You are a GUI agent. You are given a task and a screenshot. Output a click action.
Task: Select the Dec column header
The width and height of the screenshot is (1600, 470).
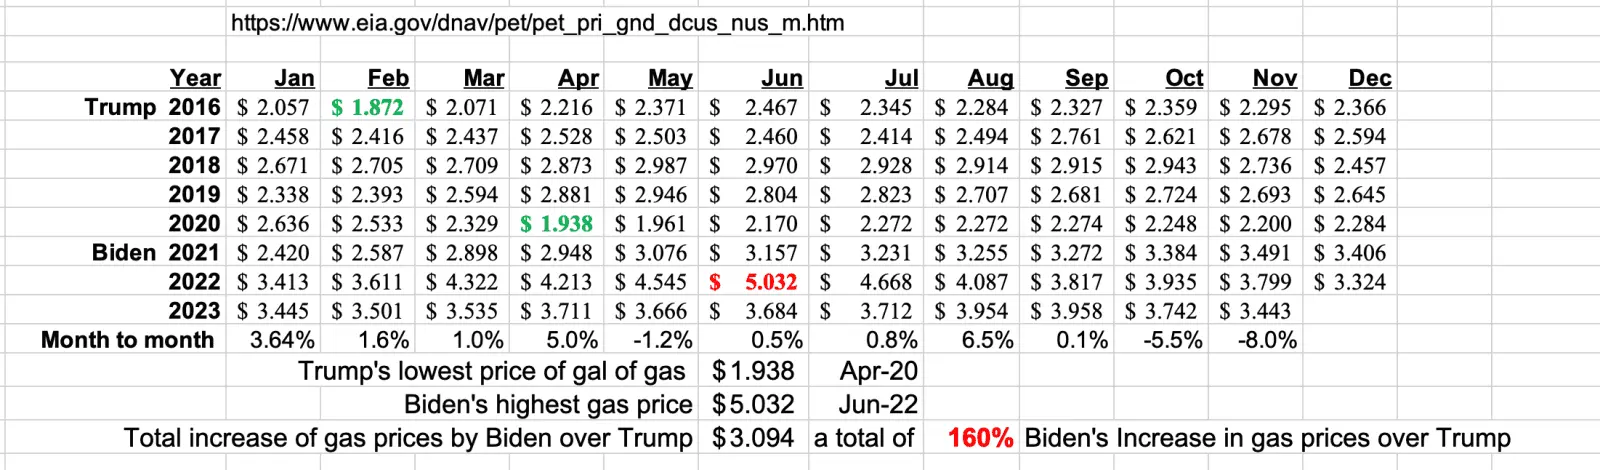coord(1369,78)
